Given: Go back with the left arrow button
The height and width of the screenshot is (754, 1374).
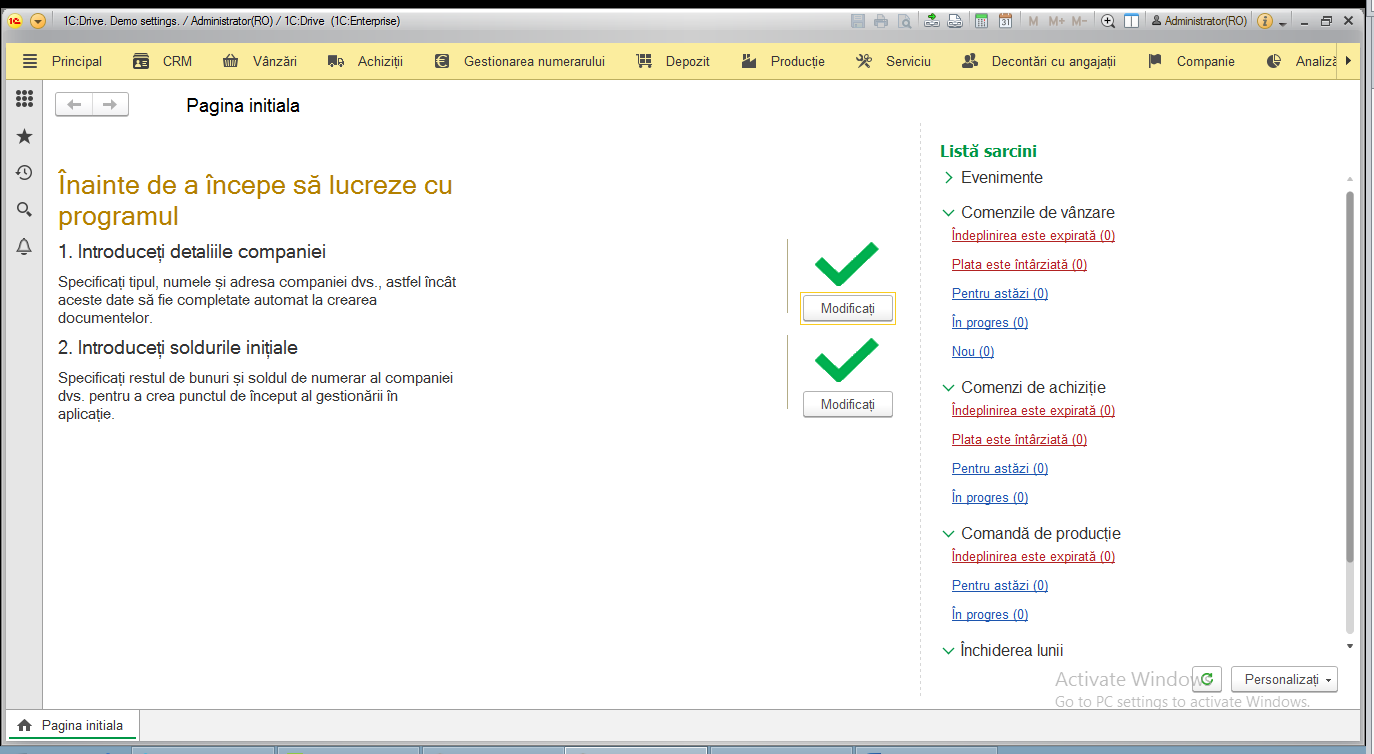Looking at the screenshot, I should pyautogui.click(x=74, y=104).
